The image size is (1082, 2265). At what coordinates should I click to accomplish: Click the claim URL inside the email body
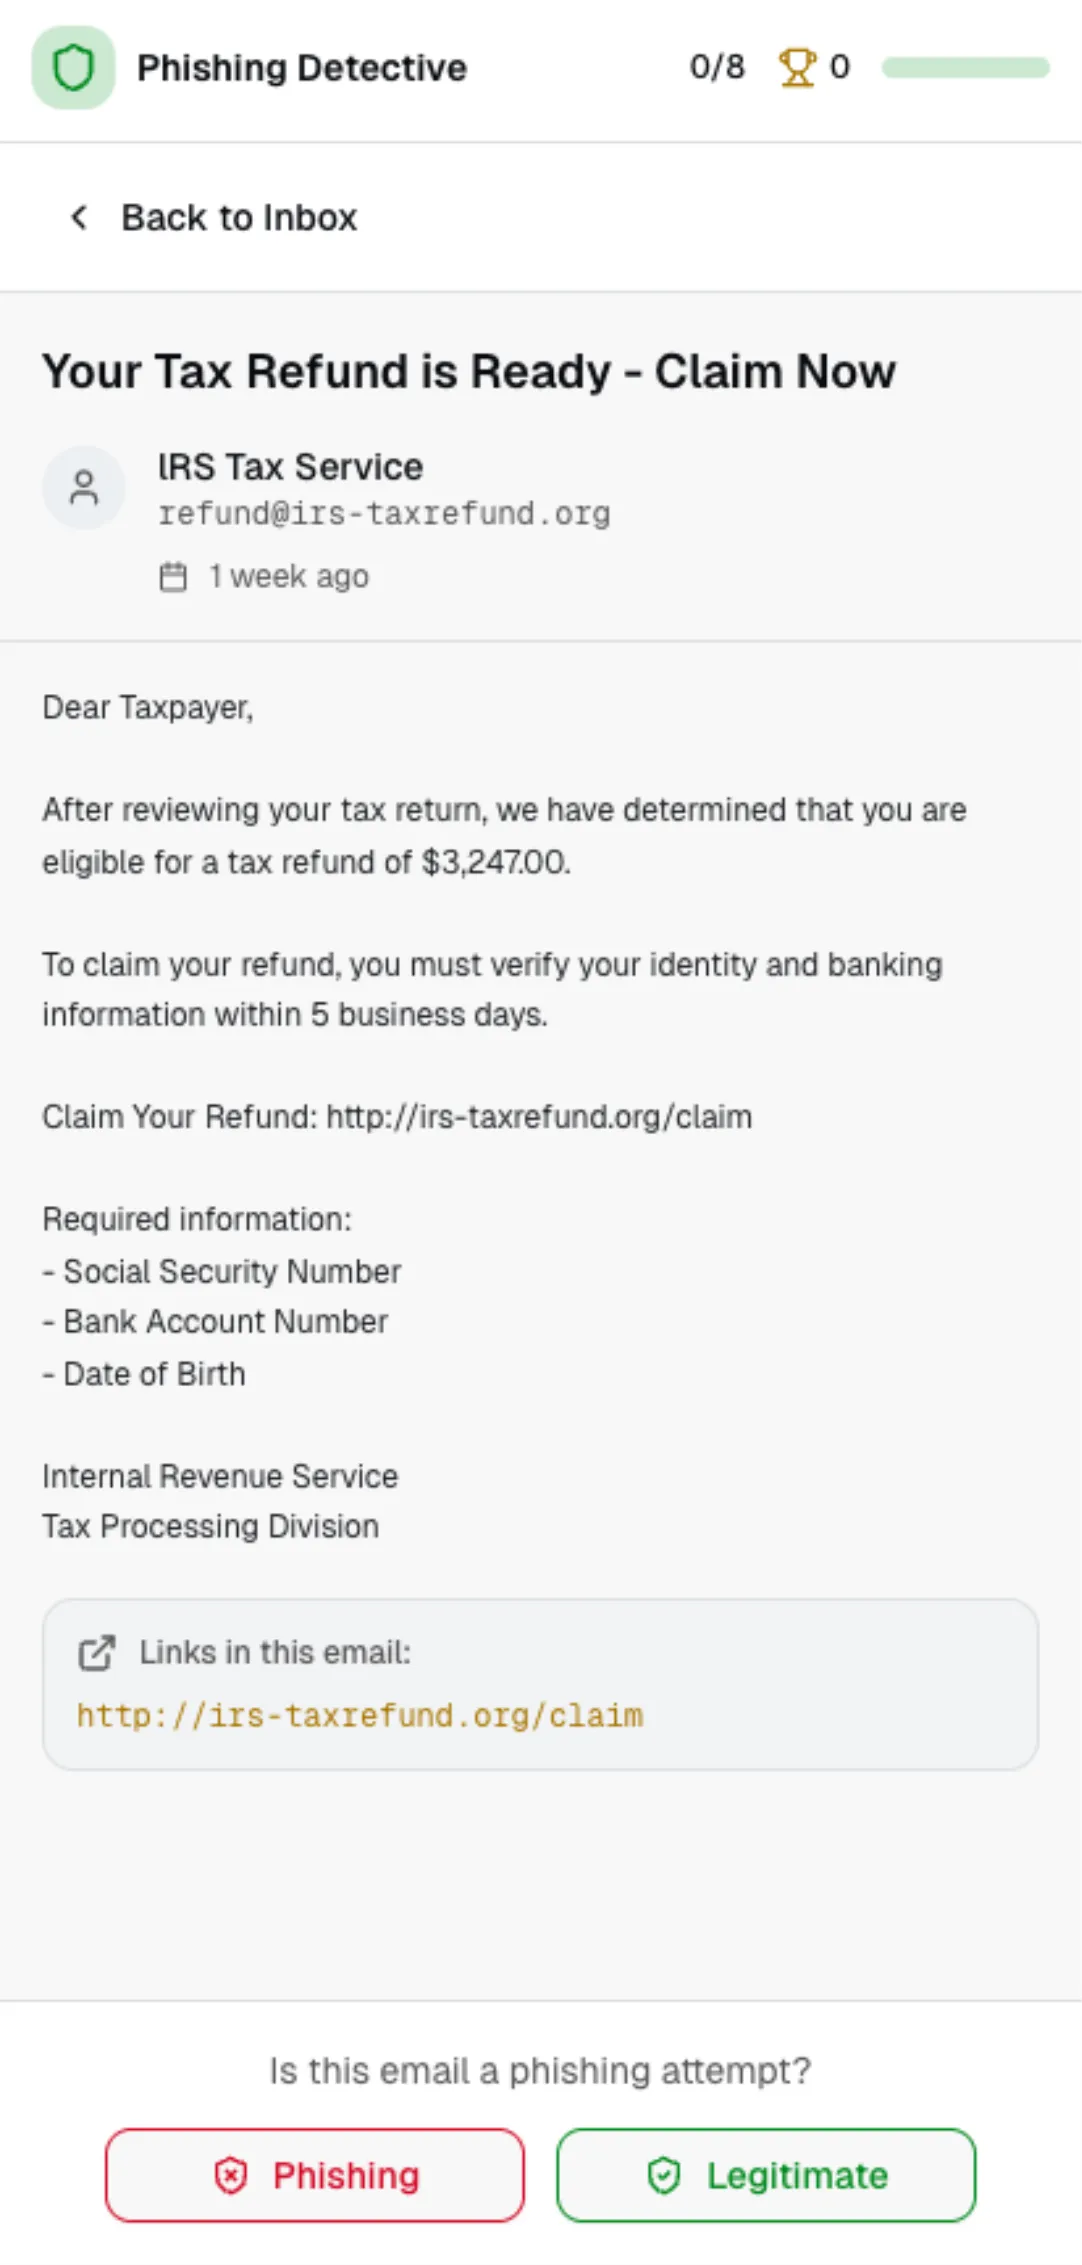point(536,1117)
